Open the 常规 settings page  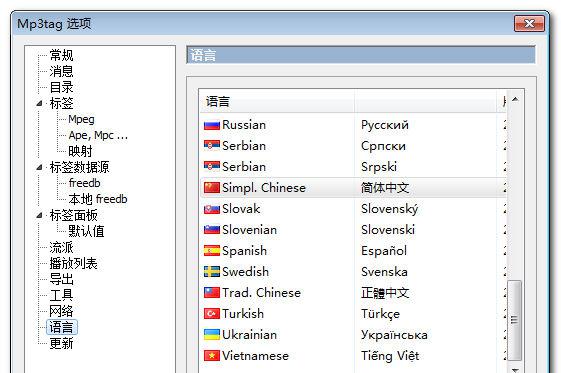pyautogui.click(x=61, y=55)
